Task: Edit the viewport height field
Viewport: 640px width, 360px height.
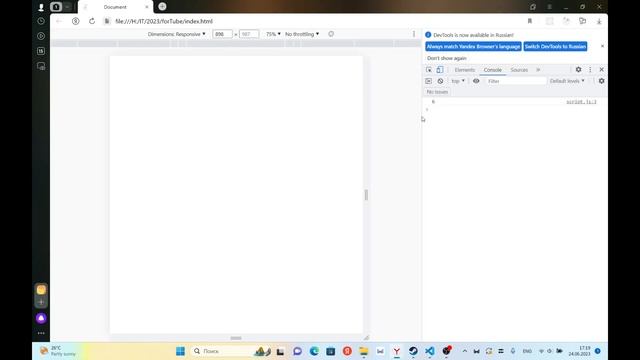Action: [x=249, y=34]
